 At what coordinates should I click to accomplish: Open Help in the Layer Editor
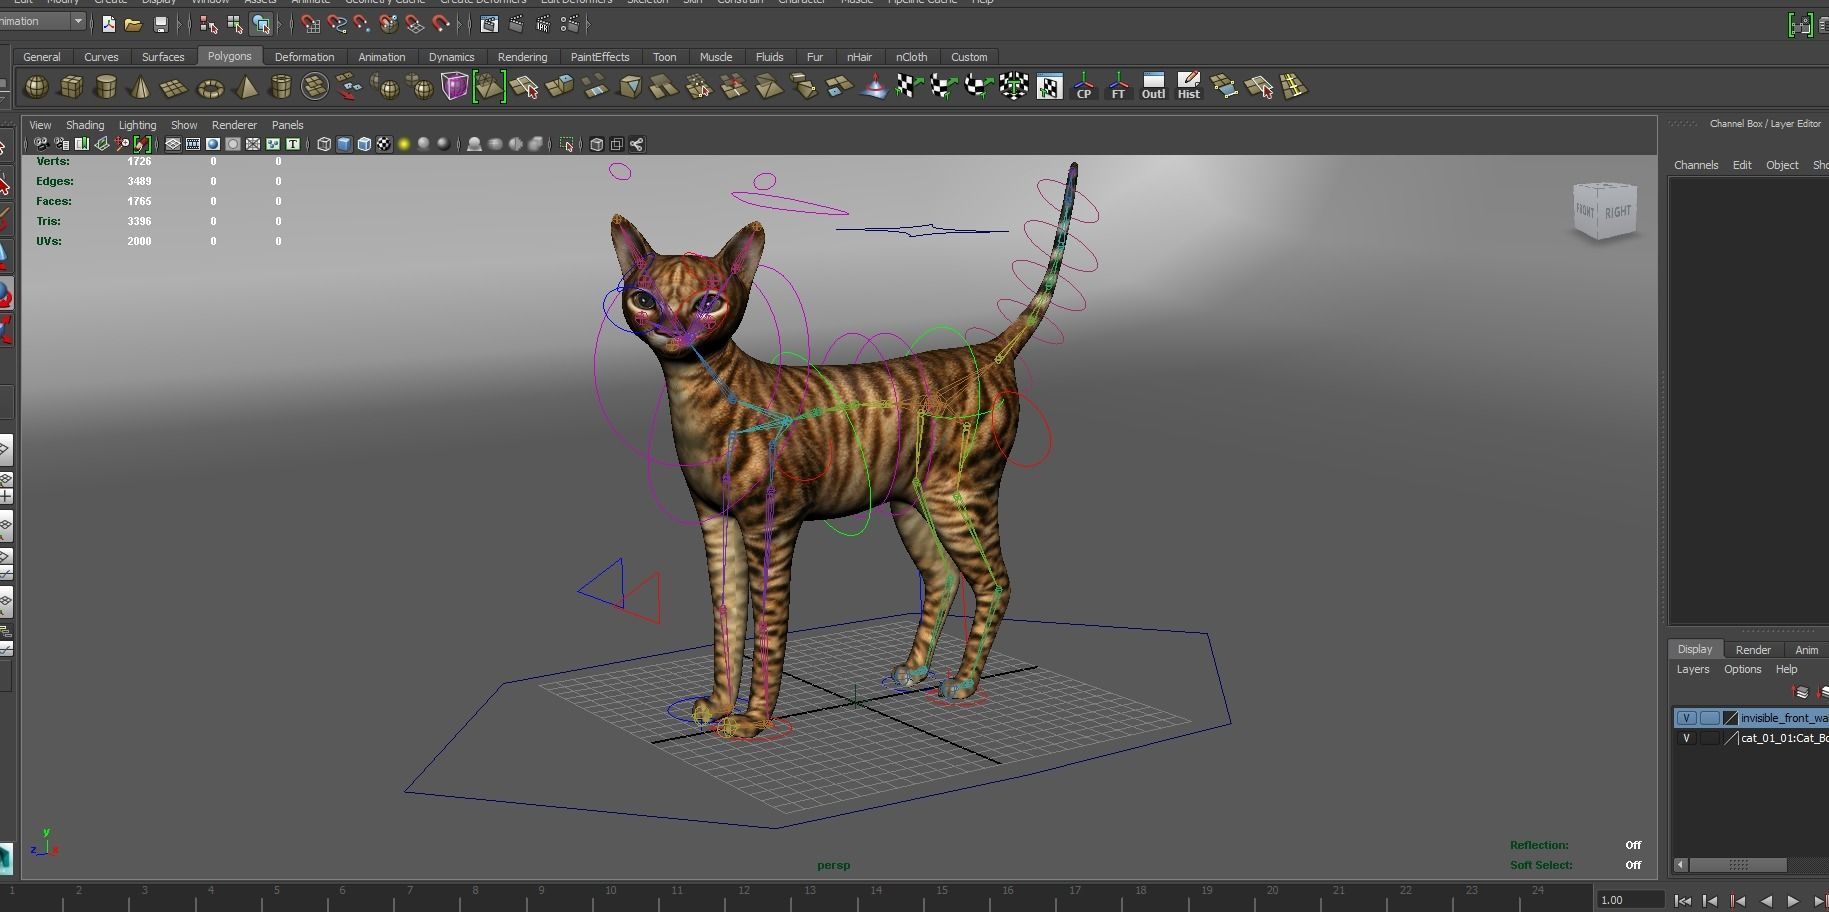(1786, 669)
